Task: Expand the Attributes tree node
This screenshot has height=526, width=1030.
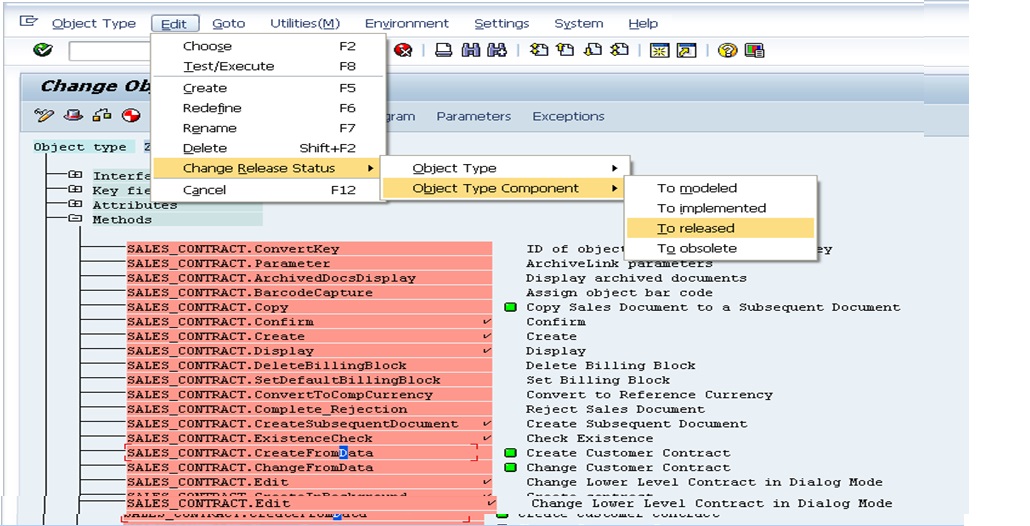Action: click(76, 204)
